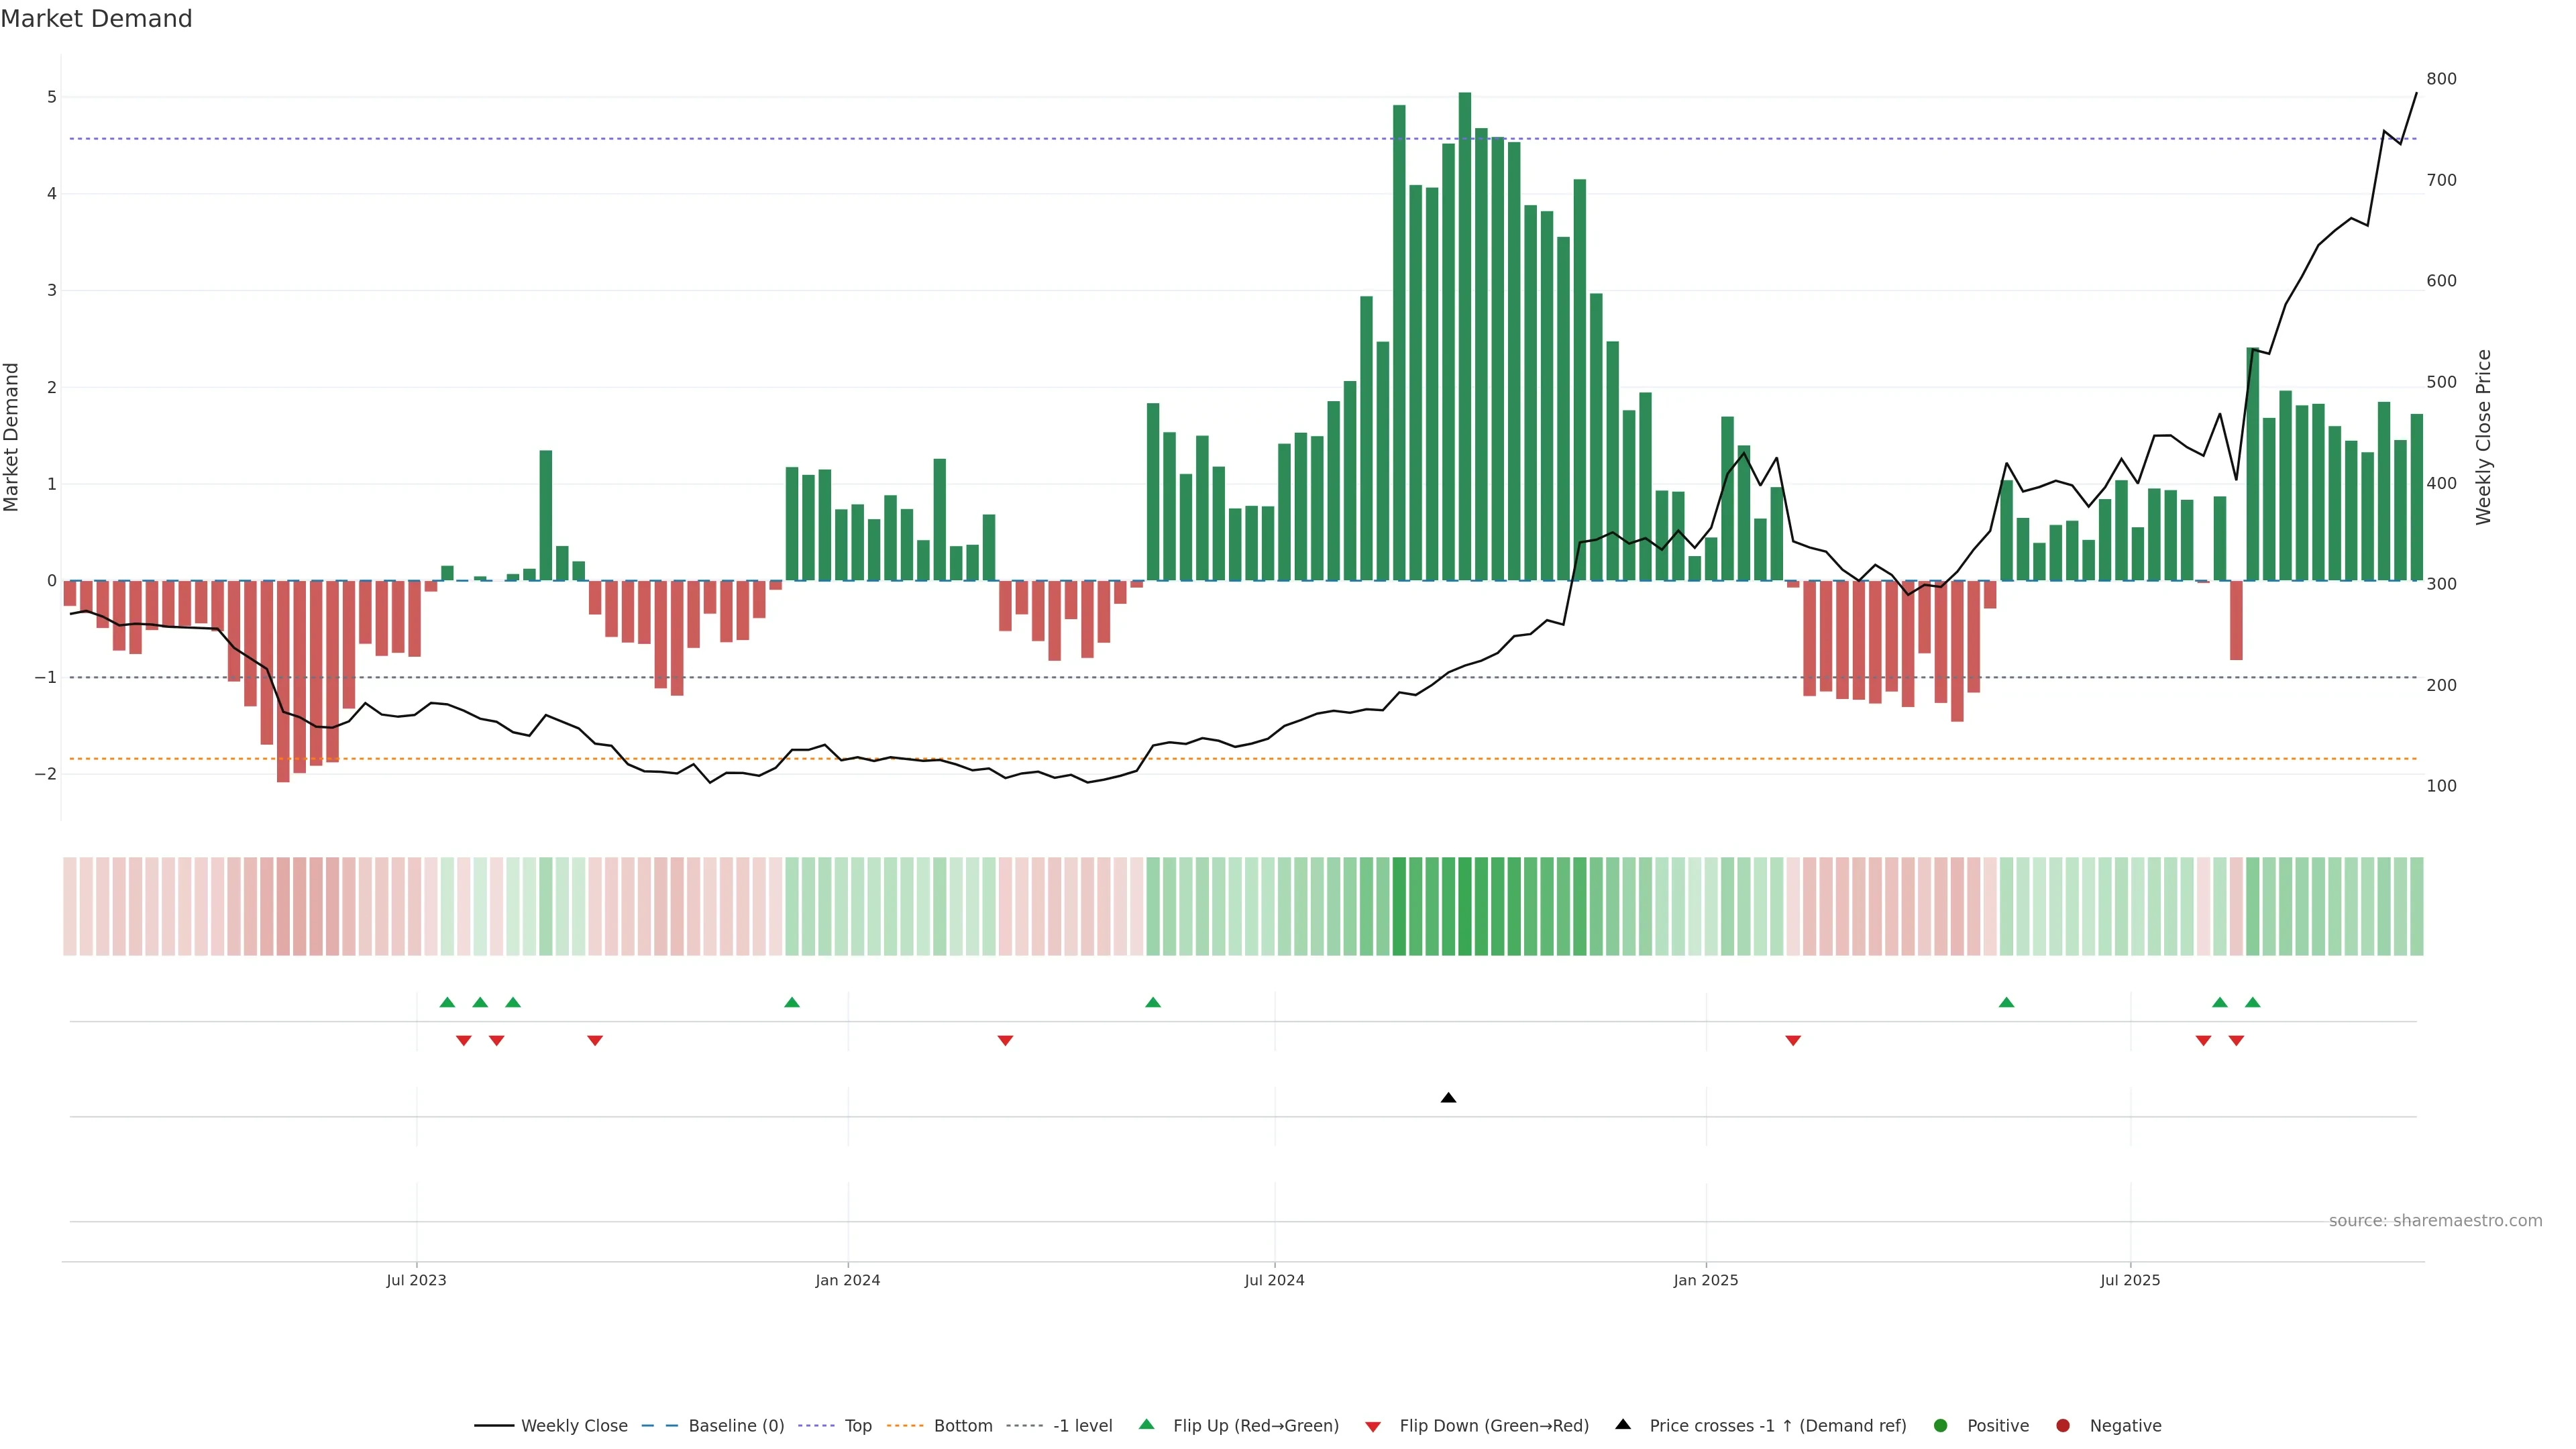Click the Jul 2024 axis label

point(1274,1280)
